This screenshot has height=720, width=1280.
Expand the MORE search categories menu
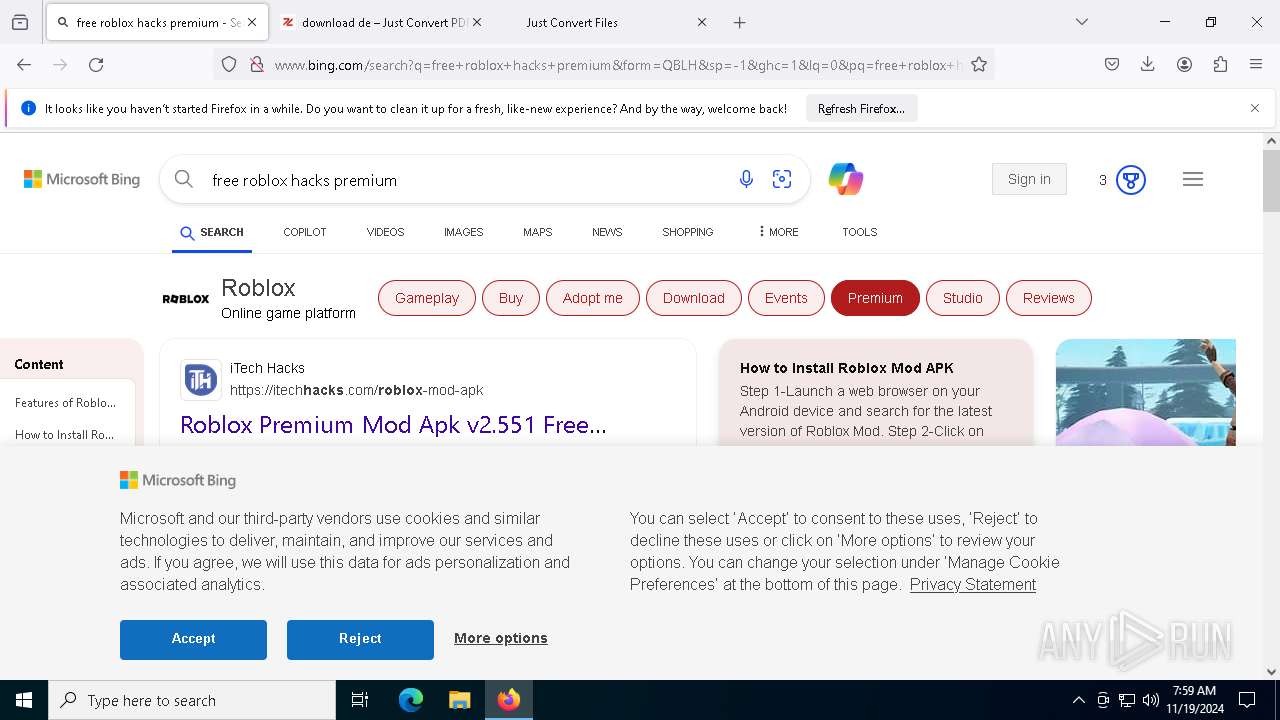[x=778, y=232]
